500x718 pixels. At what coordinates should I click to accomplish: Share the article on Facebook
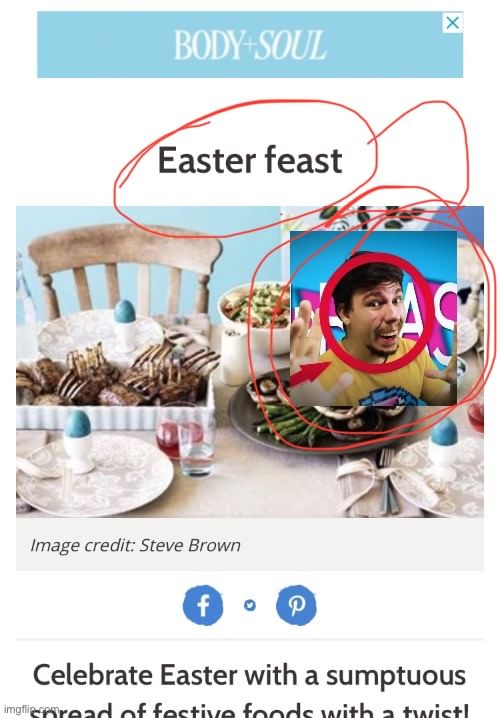[203, 605]
